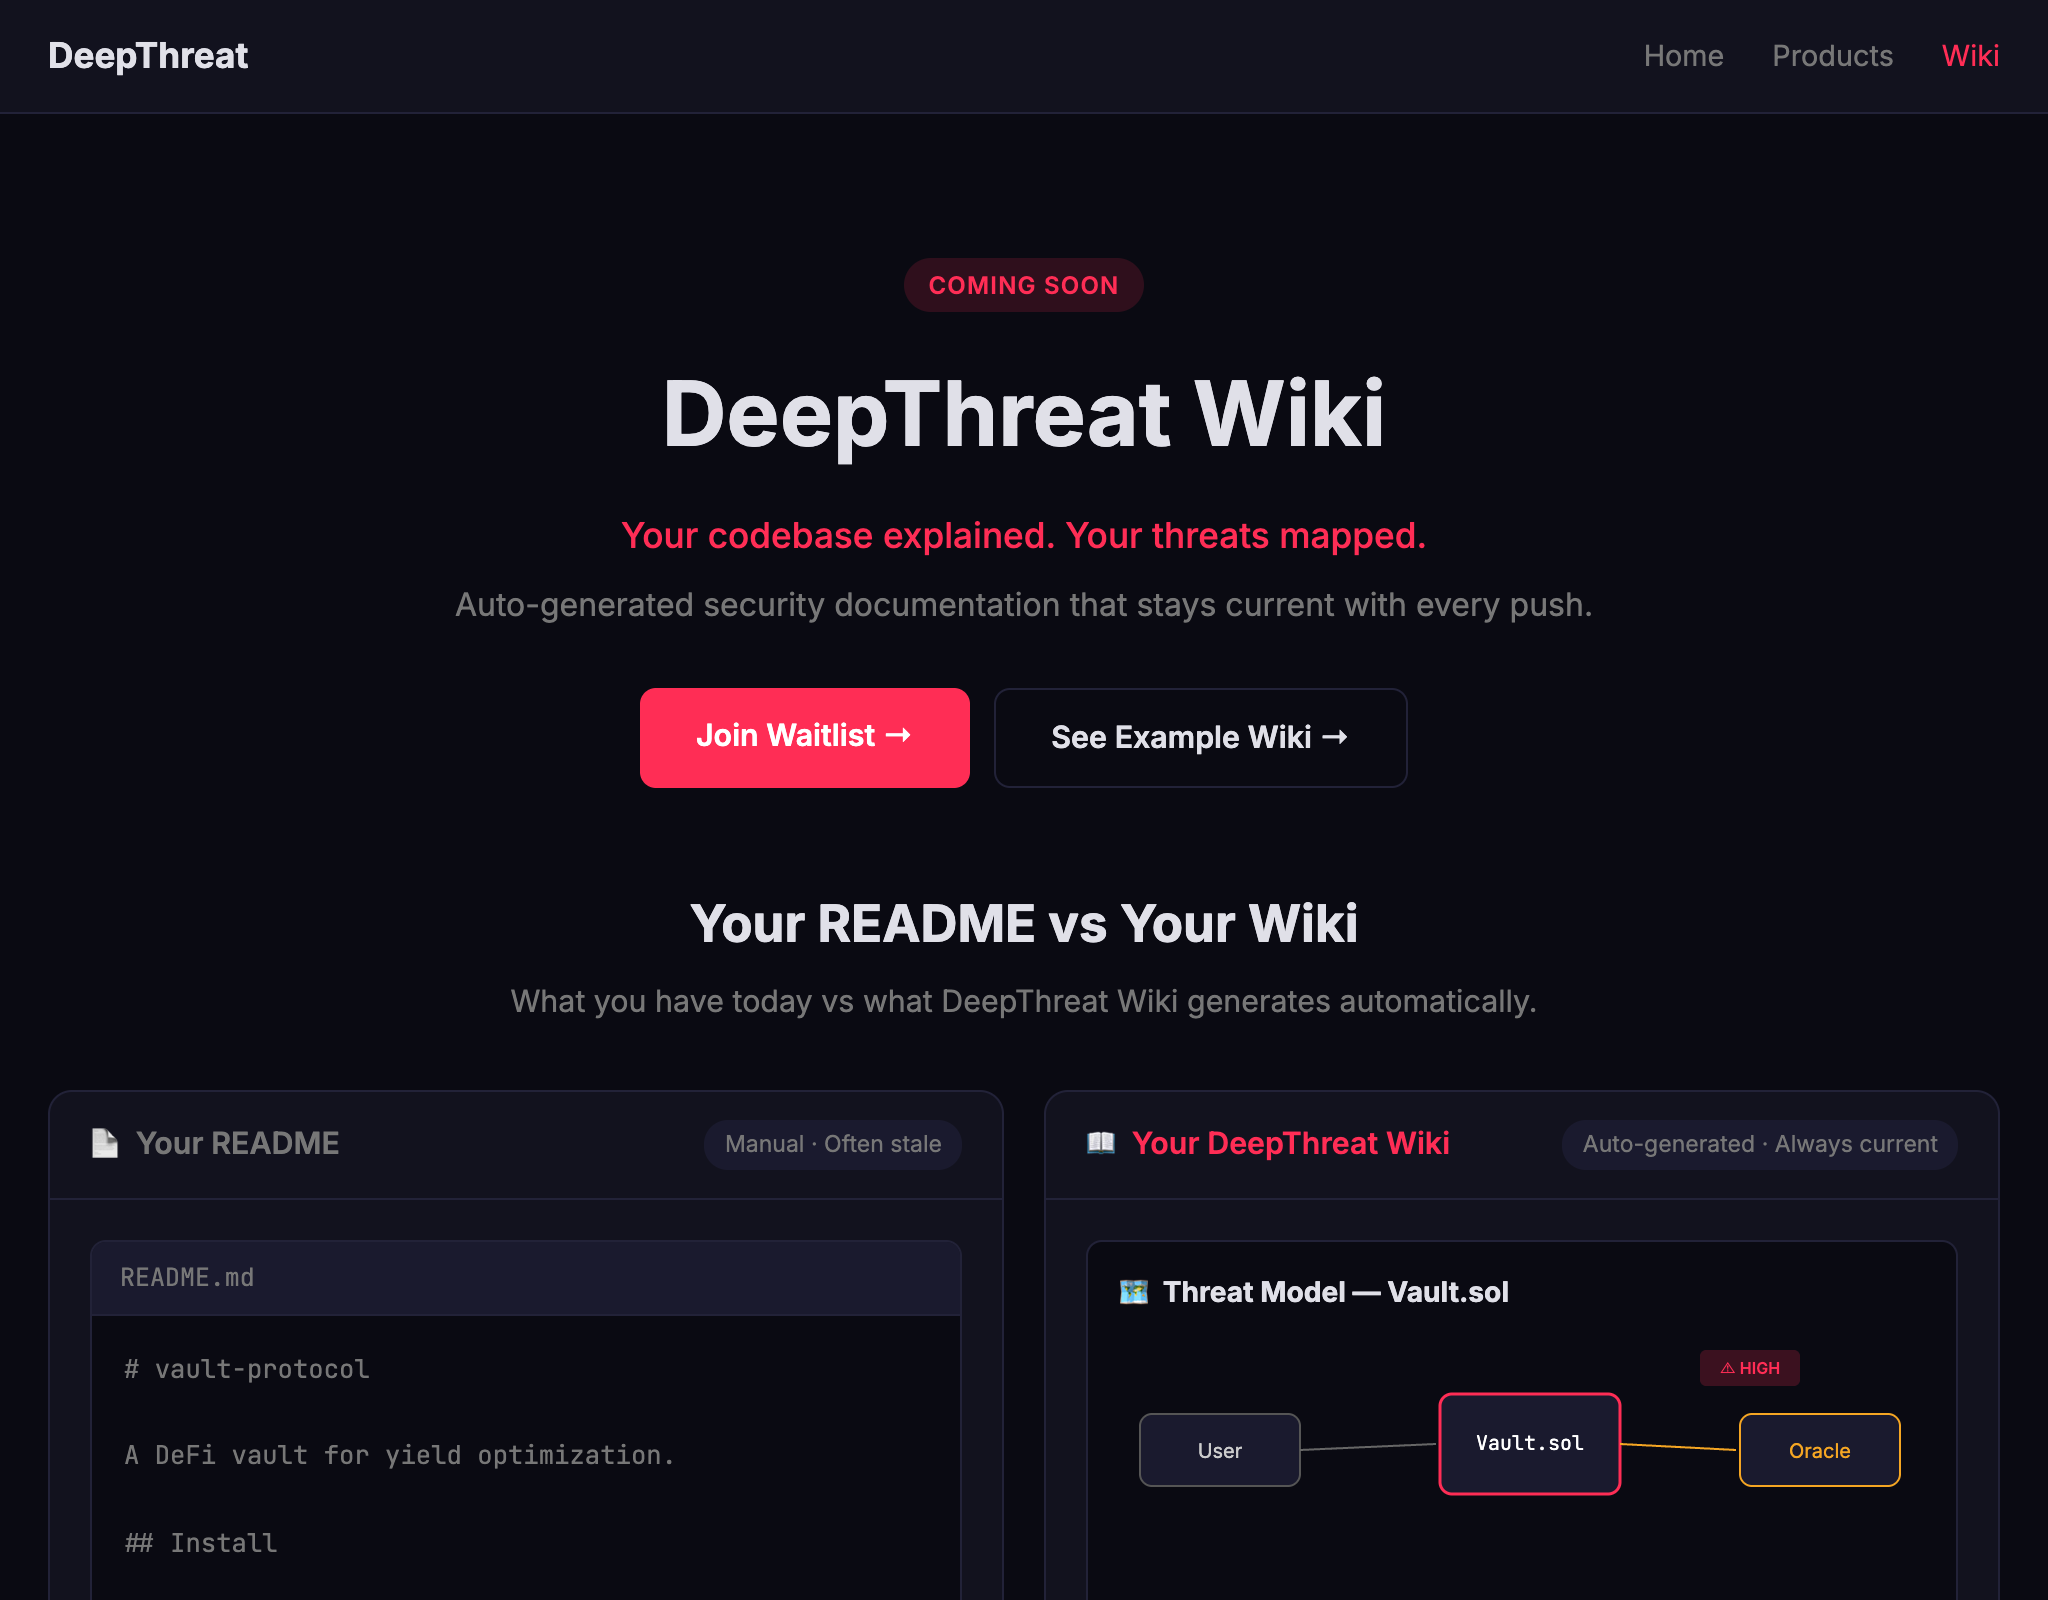This screenshot has height=1600, width=2048.
Task: Click the HIGH warning badge
Action: tap(1749, 1368)
